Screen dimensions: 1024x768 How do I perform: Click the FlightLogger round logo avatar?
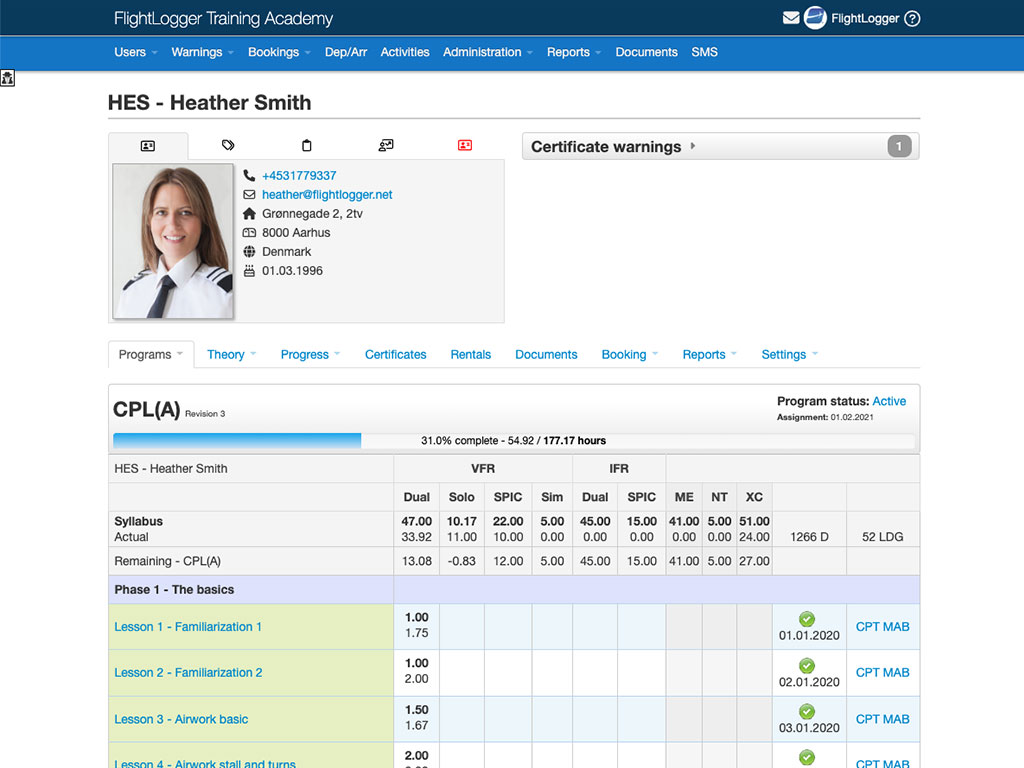815,18
